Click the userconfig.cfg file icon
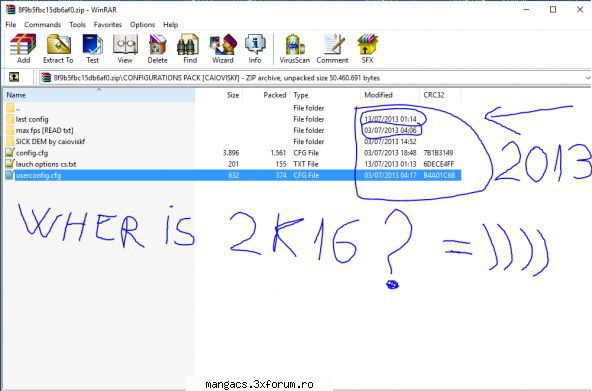592x391 pixels. [x=10, y=175]
